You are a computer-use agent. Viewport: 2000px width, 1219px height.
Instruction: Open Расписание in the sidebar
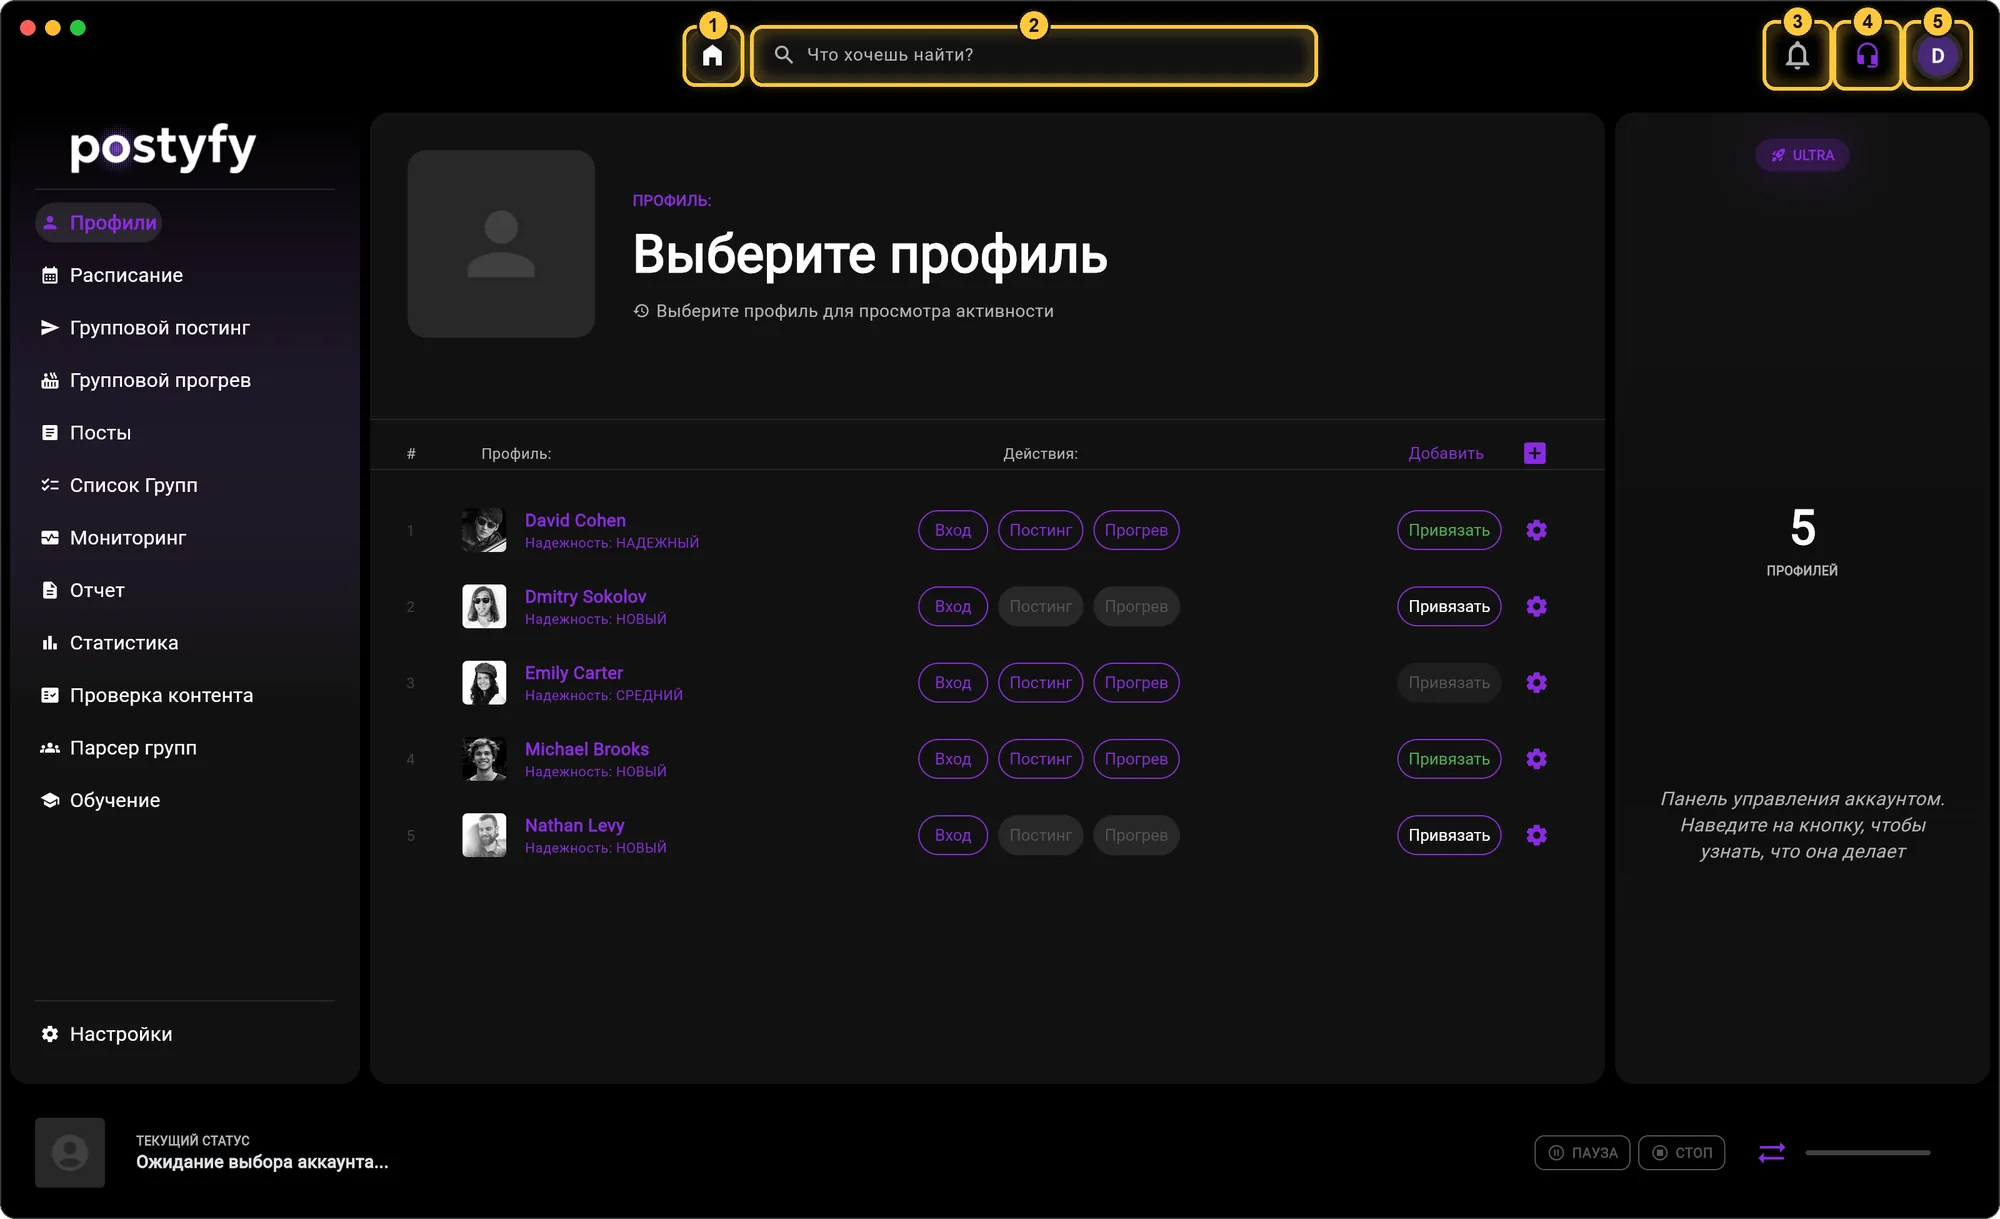tap(112, 275)
